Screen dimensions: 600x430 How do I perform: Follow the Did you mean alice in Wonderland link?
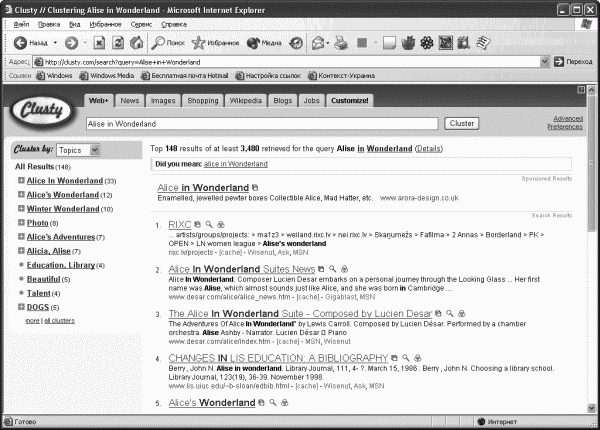click(236, 164)
